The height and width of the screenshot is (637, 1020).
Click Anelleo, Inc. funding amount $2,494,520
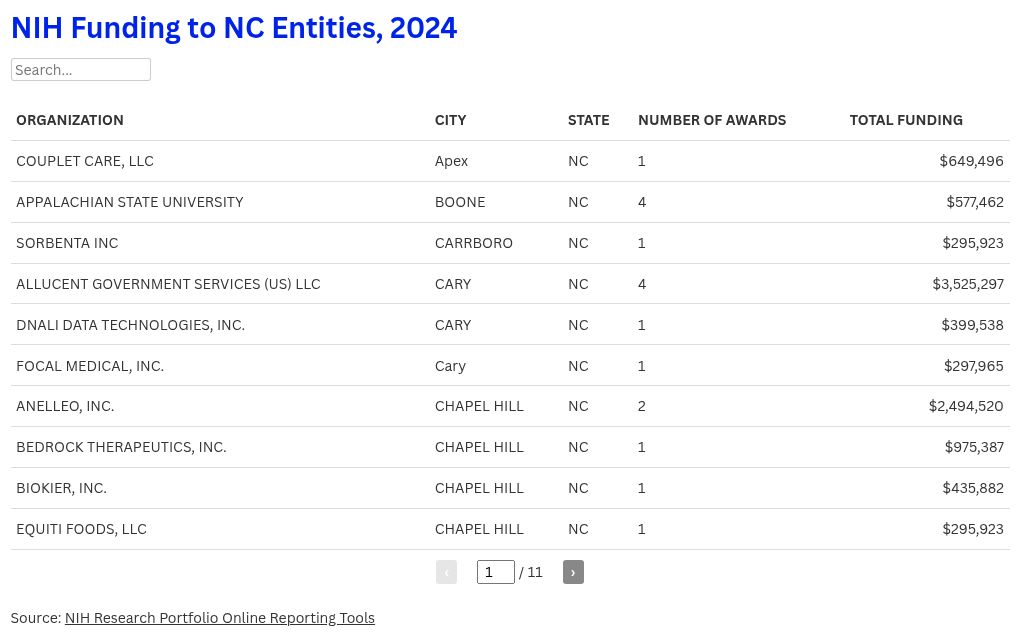(x=965, y=406)
